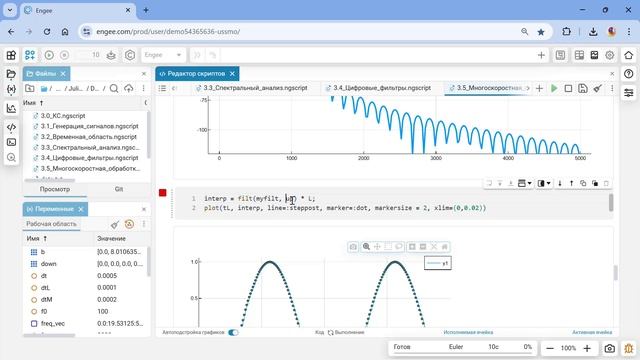Stop simulation with the circular stop button
The image size is (640, 360).
(x=64, y=55)
